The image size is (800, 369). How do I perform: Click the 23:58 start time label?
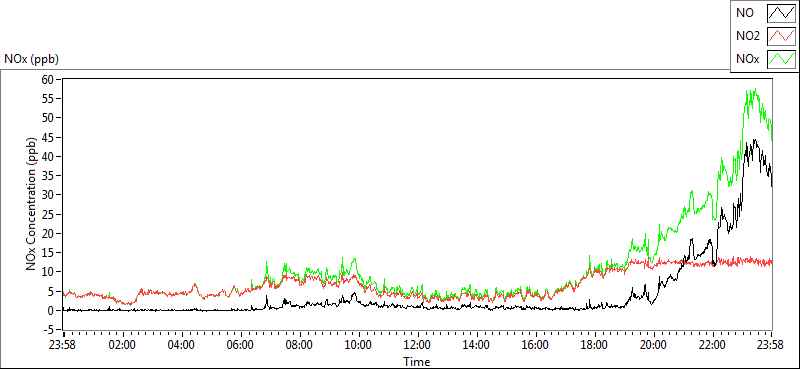62,344
